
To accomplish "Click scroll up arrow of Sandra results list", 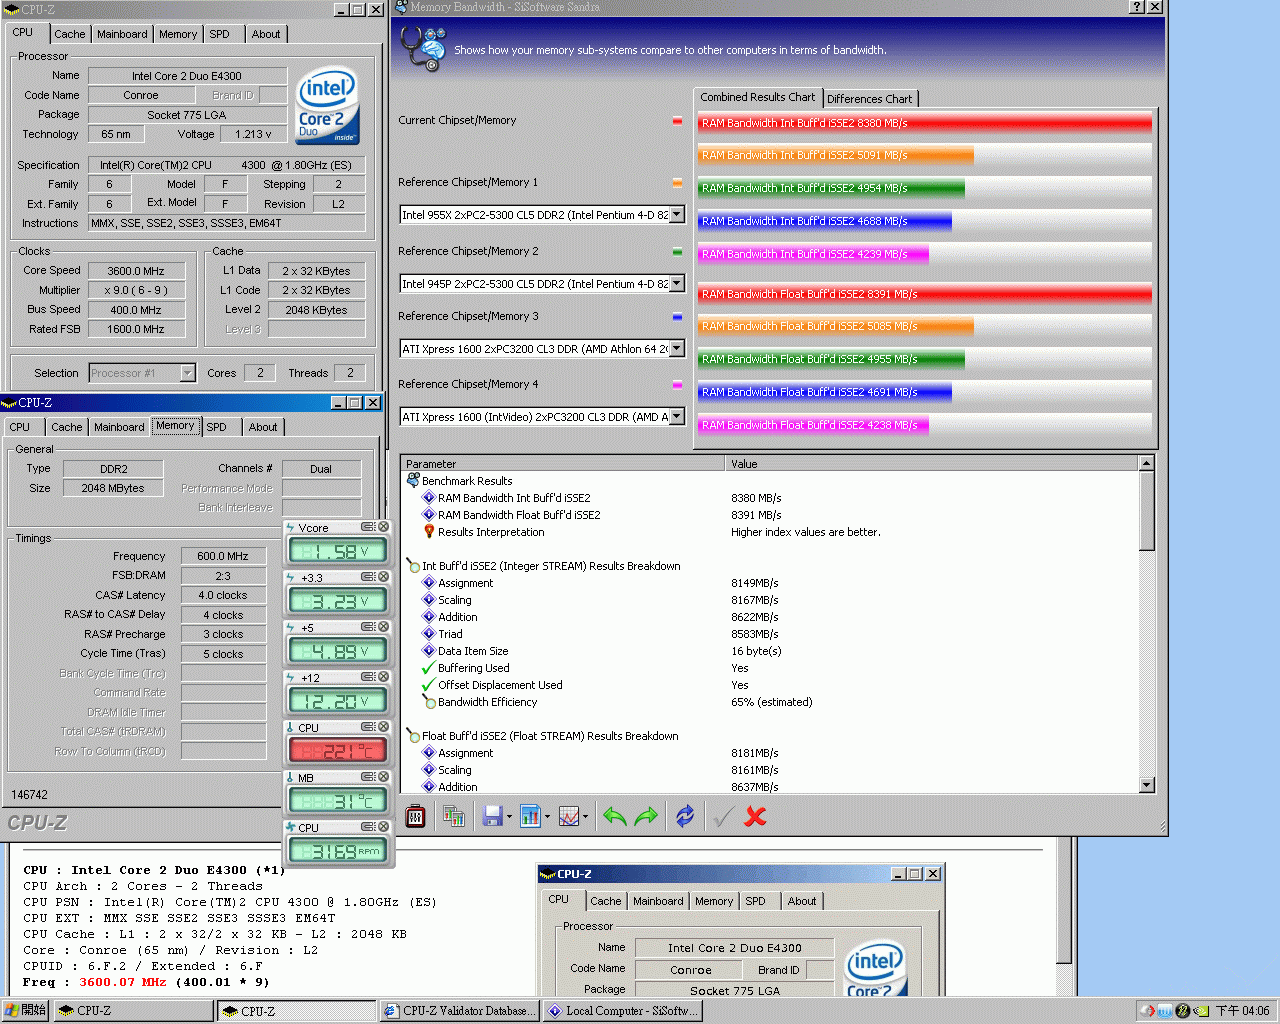I will 1147,464.
